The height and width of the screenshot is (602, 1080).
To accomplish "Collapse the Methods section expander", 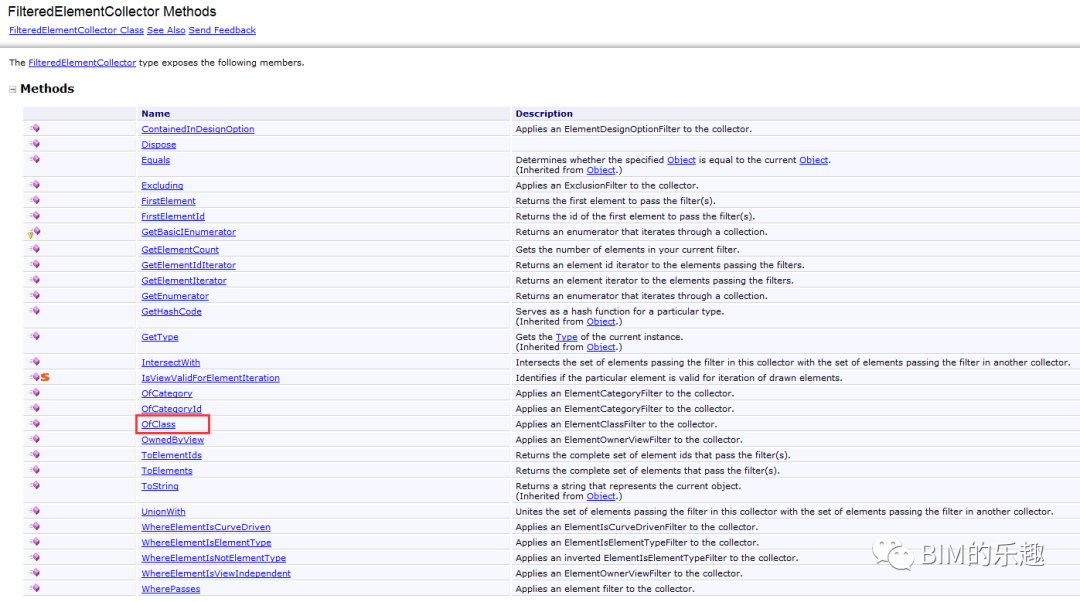I will point(12,90).
